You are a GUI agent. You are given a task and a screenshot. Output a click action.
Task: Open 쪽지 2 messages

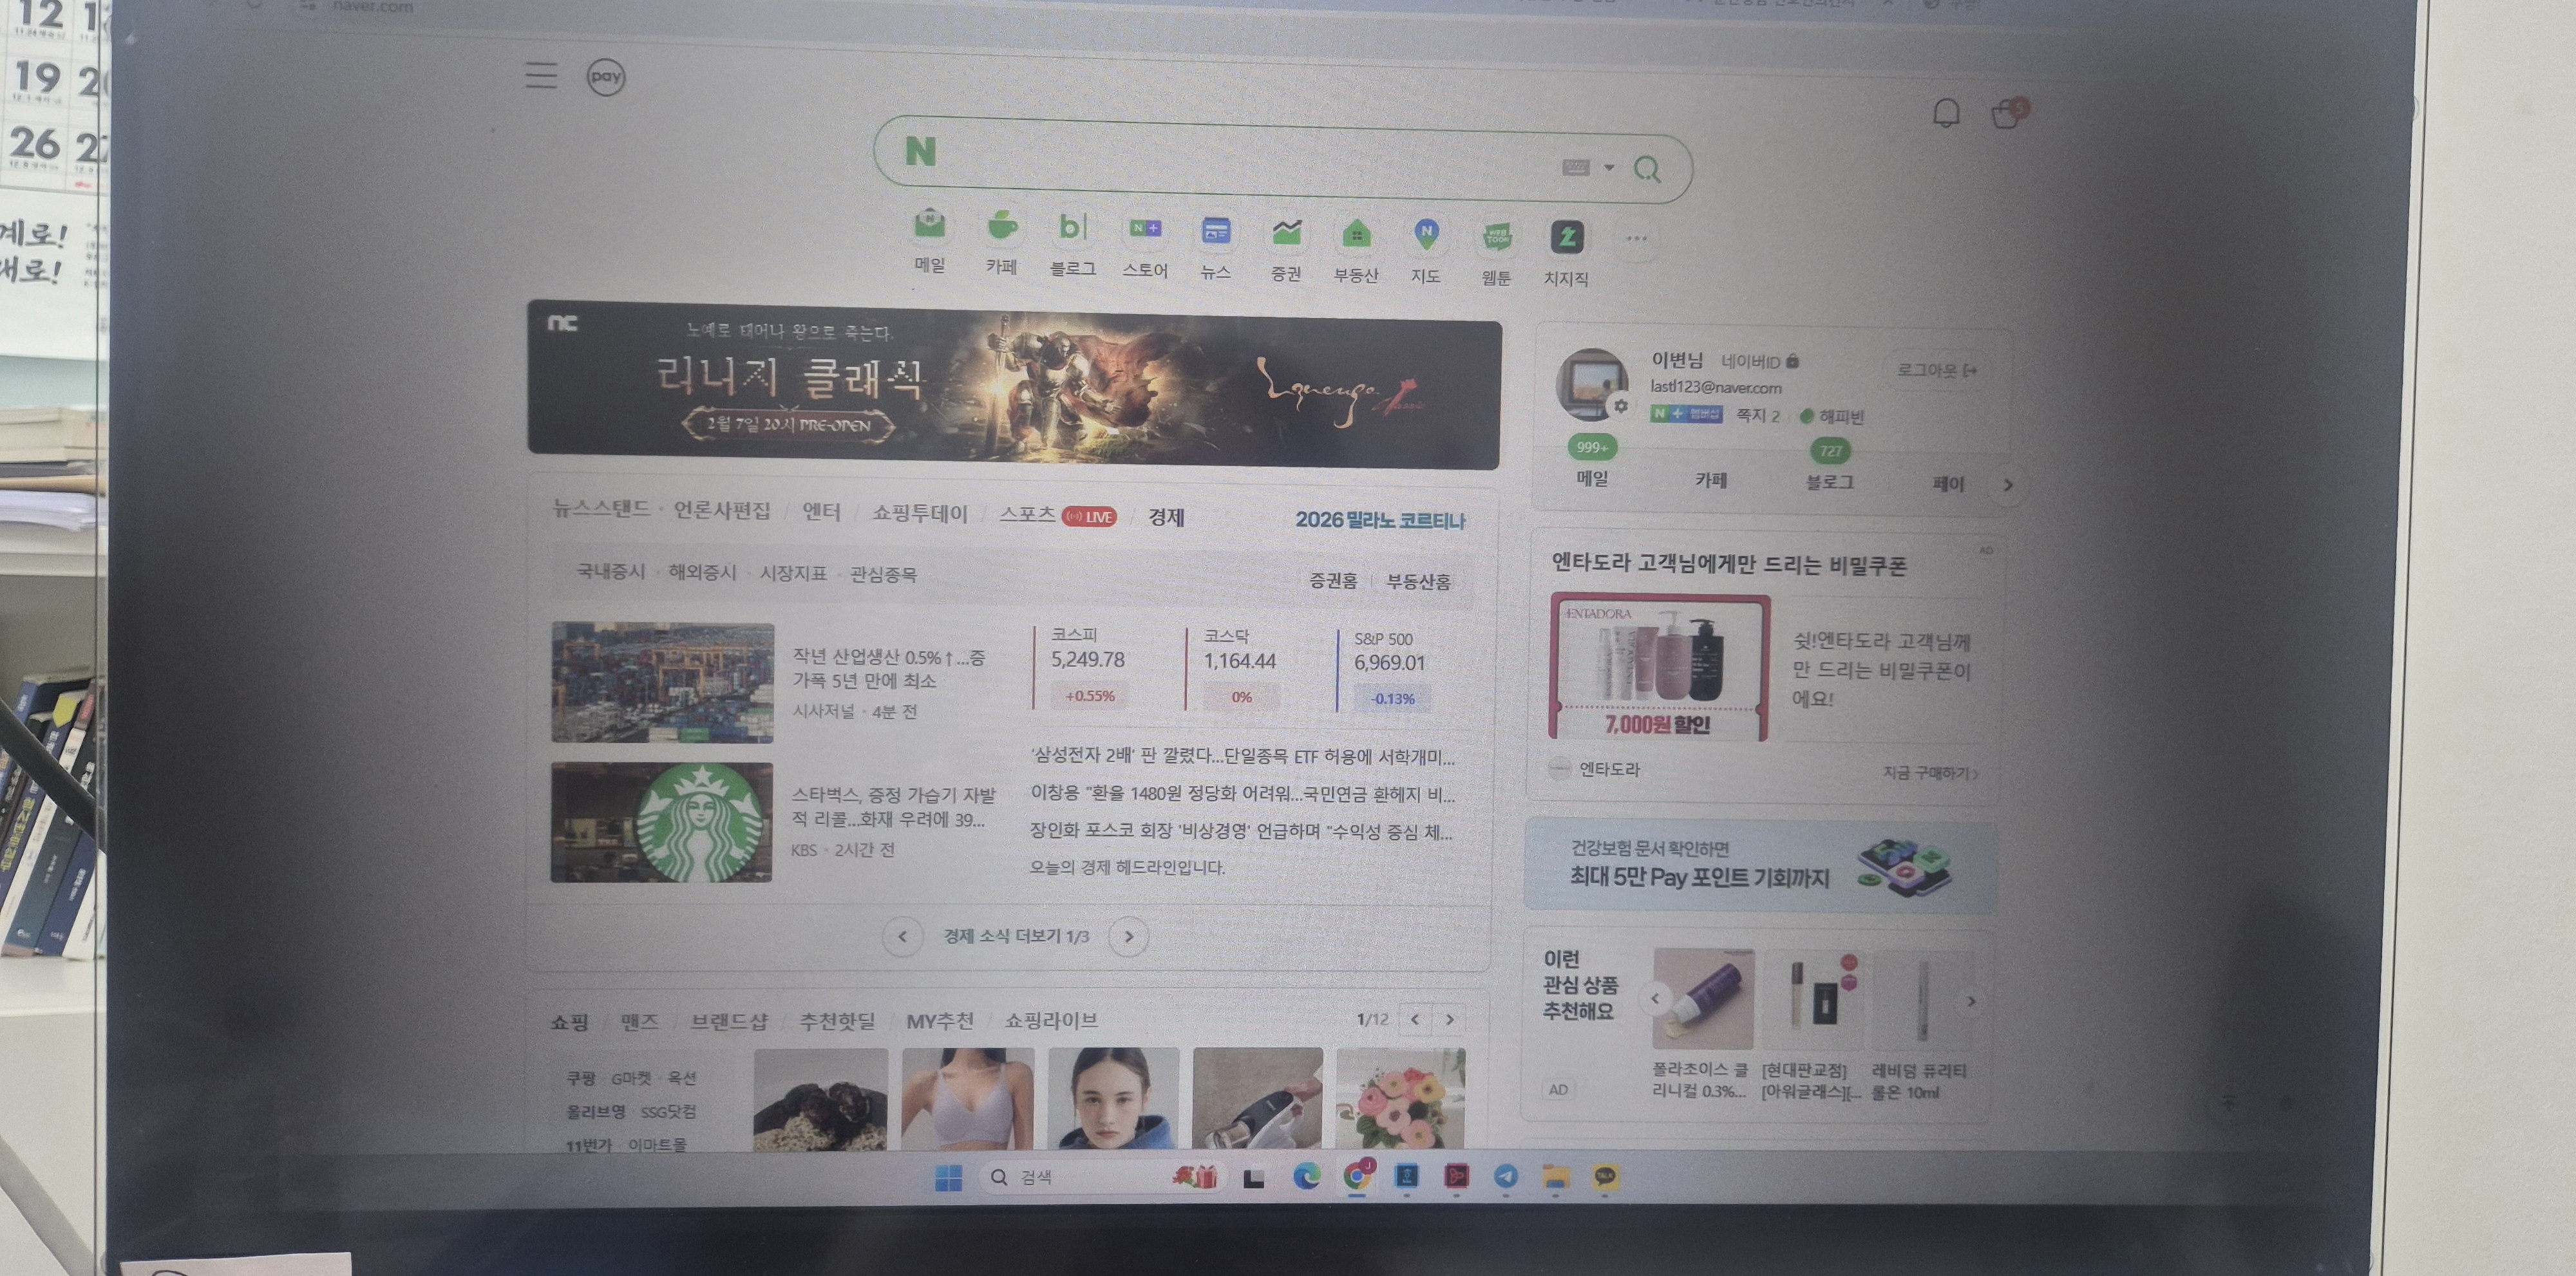pos(1758,415)
